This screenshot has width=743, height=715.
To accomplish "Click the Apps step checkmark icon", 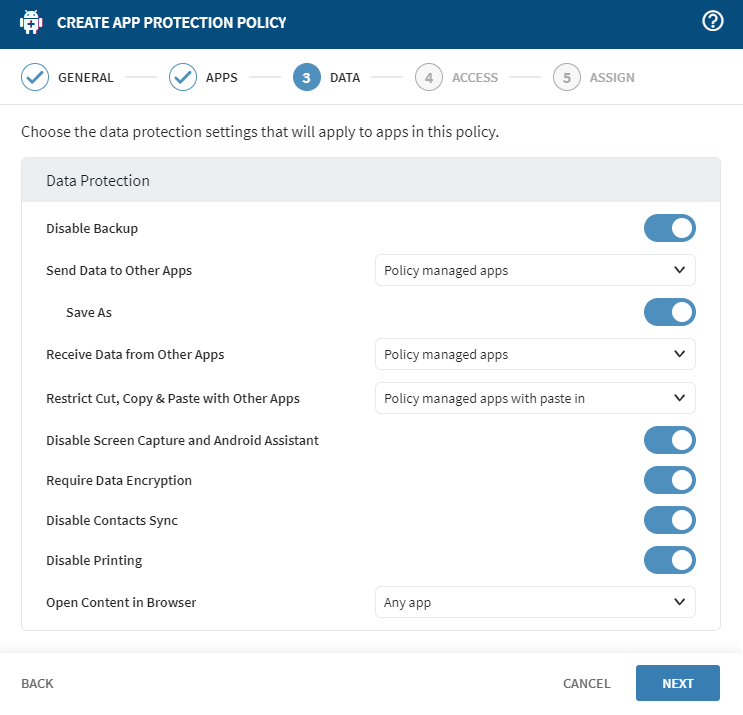I will click(x=183, y=77).
